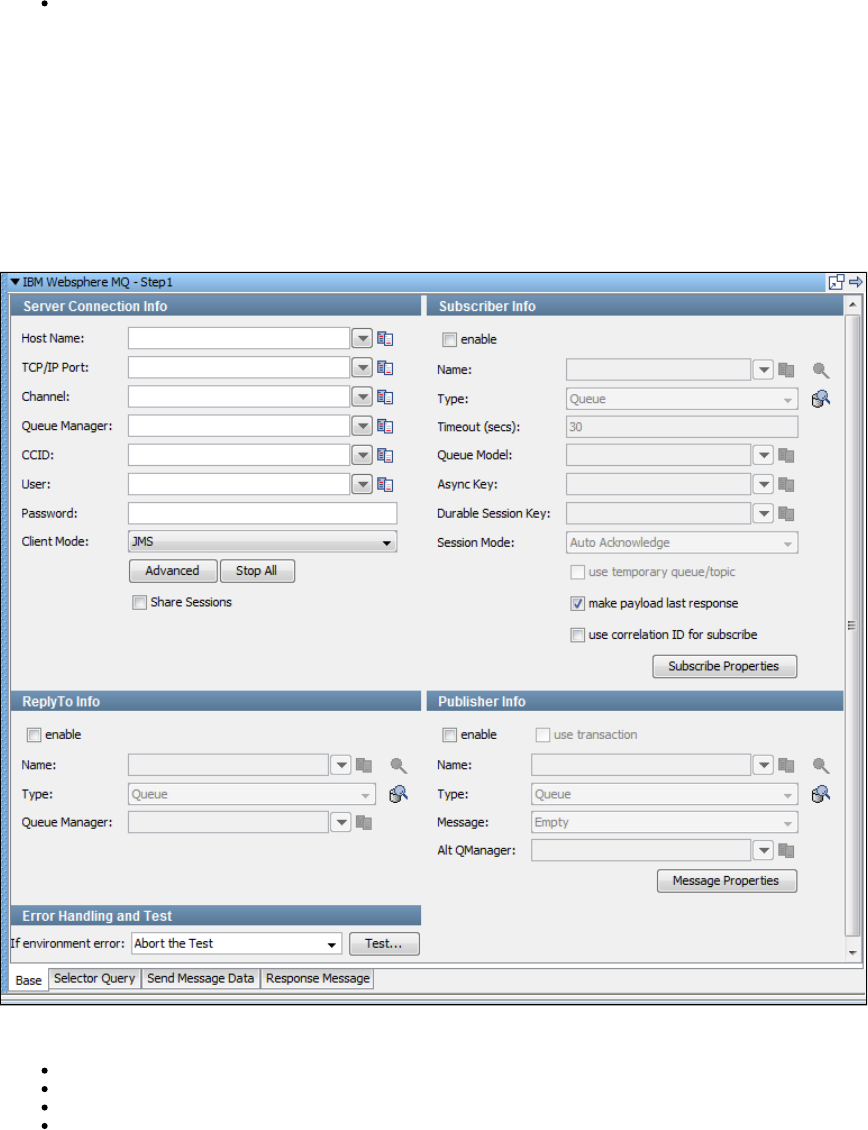This screenshot has height=1130, width=868.
Task: Click browse icon next to Publisher Type
Action: [820, 793]
